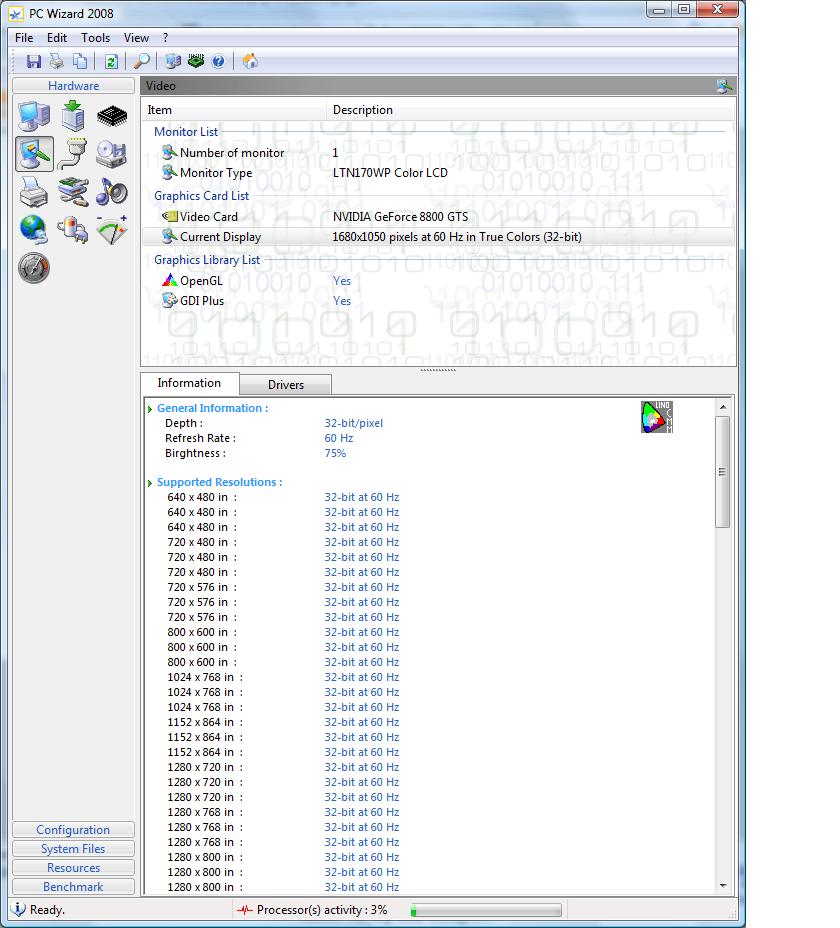Select the Power battery and plug icon
This screenshot has width=840, height=928.
73,230
